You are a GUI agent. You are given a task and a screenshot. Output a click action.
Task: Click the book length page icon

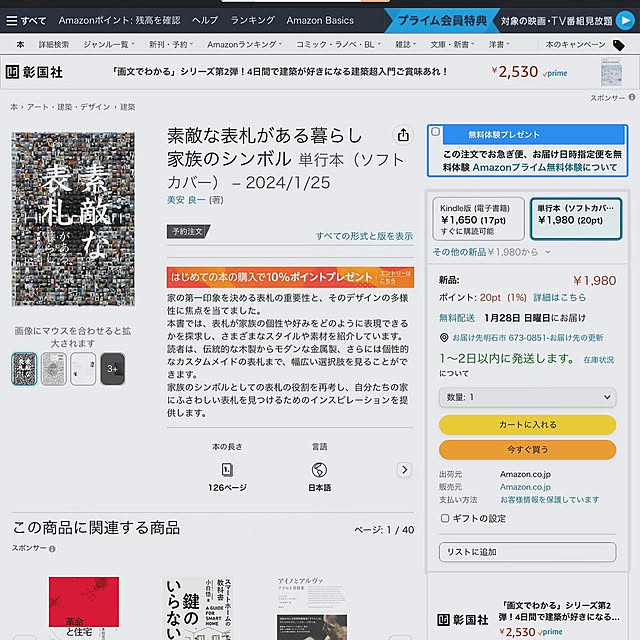coord(227,470)
